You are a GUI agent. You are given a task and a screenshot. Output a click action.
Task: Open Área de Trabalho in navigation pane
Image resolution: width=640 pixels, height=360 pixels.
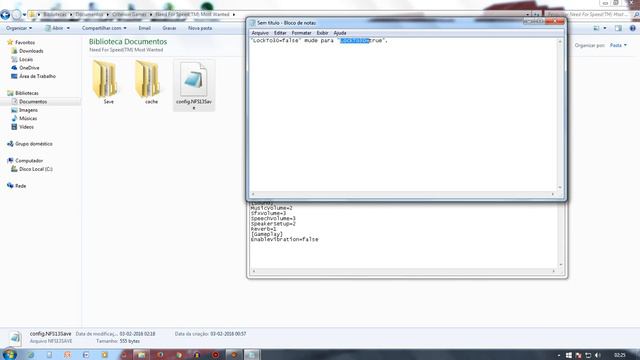(x=37, y=76)
